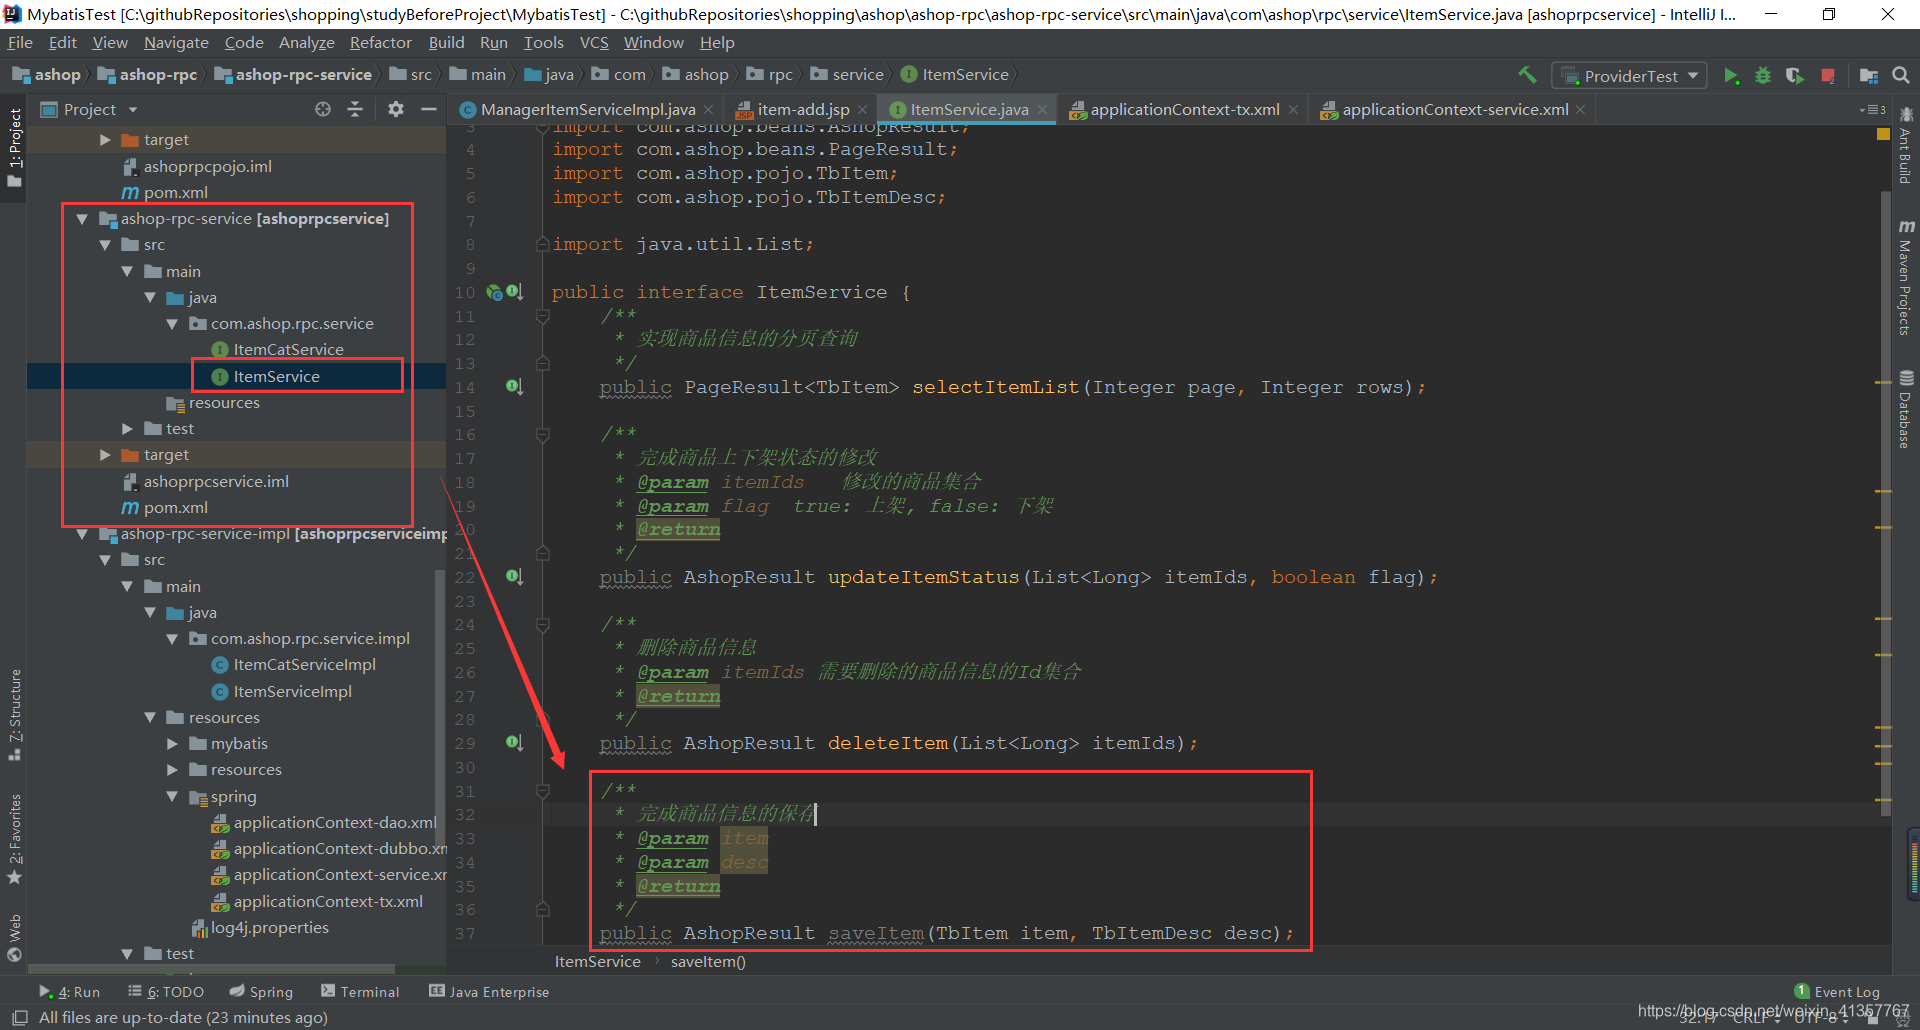Collapse the spring folder
1920x1030 pixels.
[172, 797]
